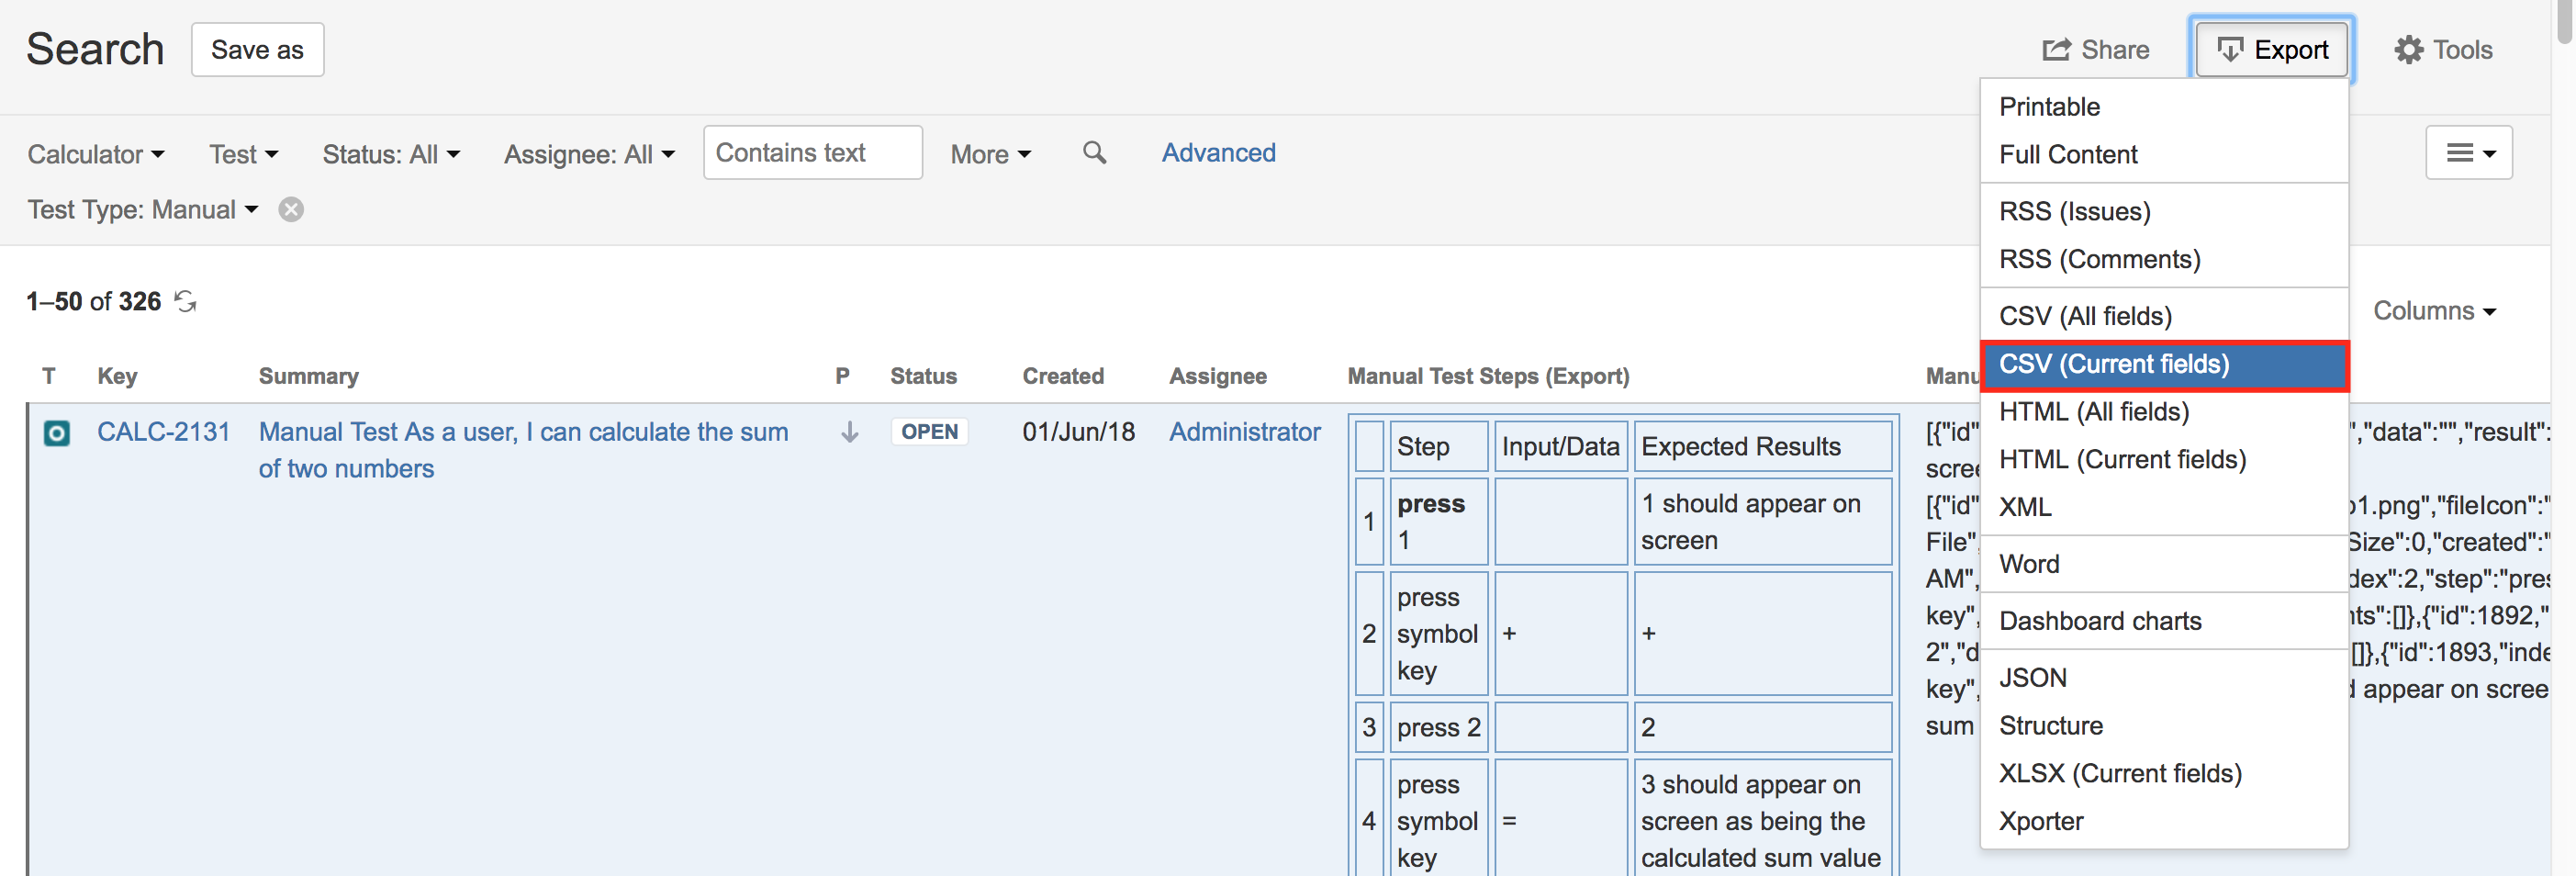Choose Printable export option
Image resolution: width=2576 pixels, height=876 pixels.
click(x=2164, y=107)
